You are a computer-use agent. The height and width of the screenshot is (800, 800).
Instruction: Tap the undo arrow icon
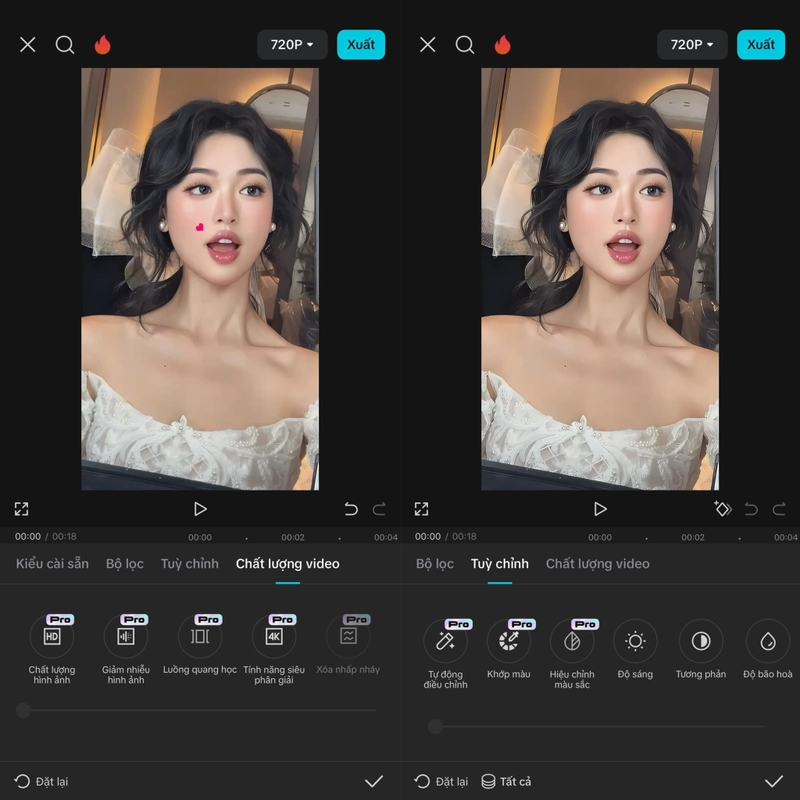[x=349, y=509]
